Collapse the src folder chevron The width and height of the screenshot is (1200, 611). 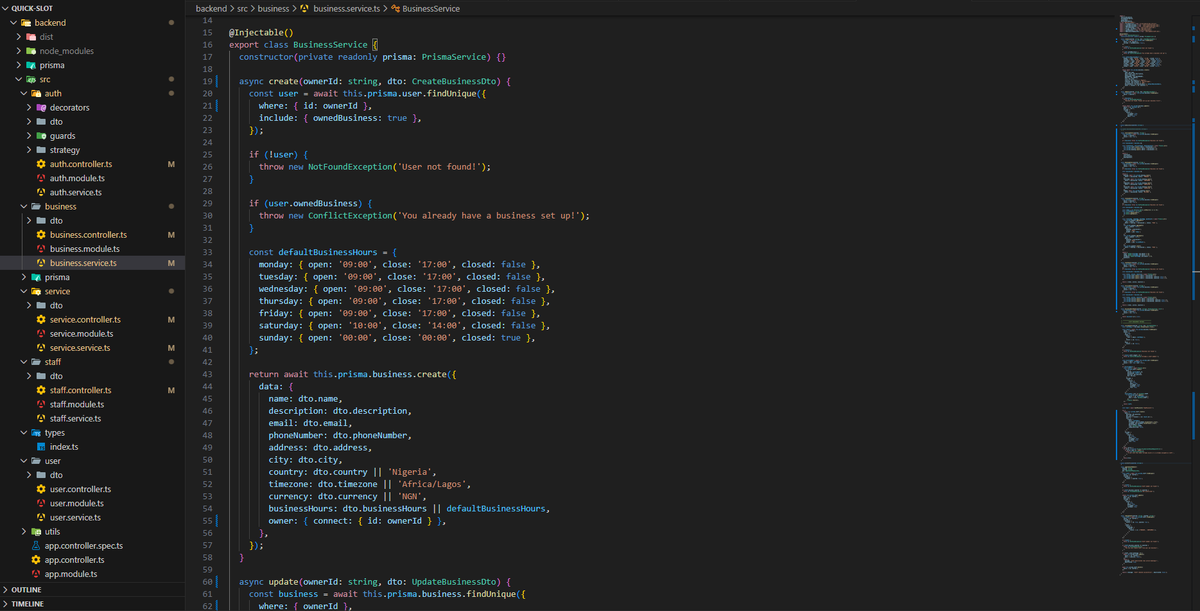[18, 79]
